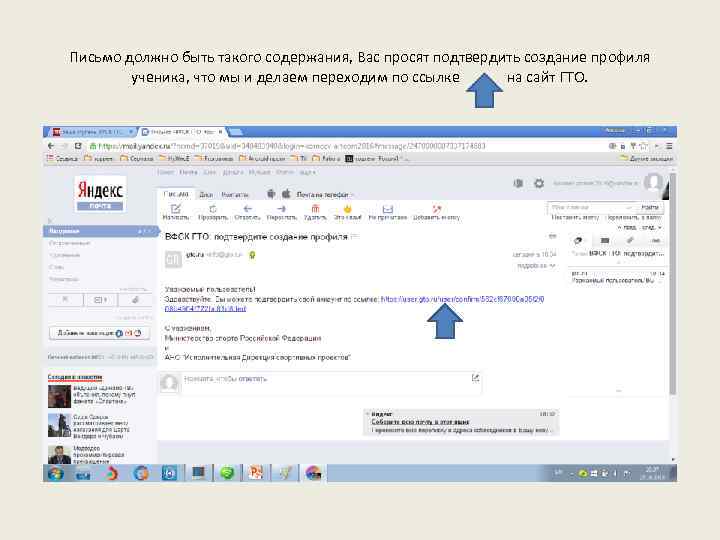Click the Не прочитано envelope icon
The image size is (720, 540).
point(388,209)
